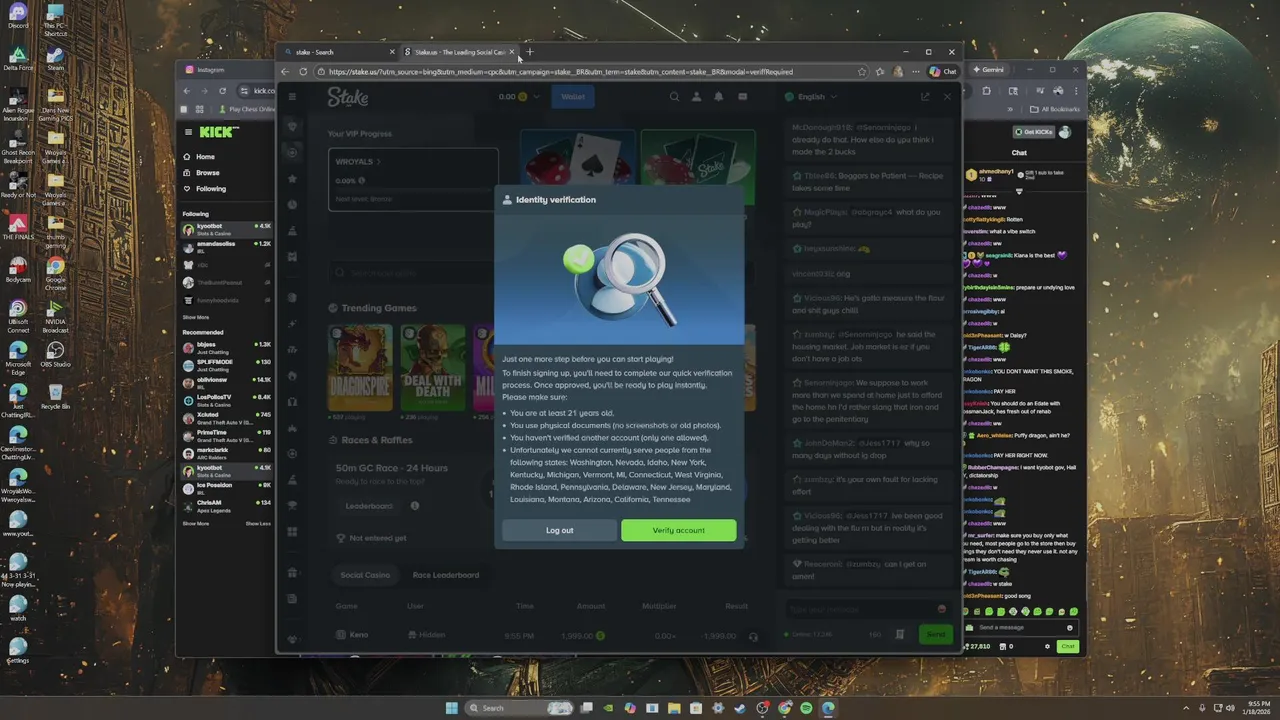Click Get KICKs button in Kick window
The height and width of the screenshot is (720, 1280).
(1034, 132)
